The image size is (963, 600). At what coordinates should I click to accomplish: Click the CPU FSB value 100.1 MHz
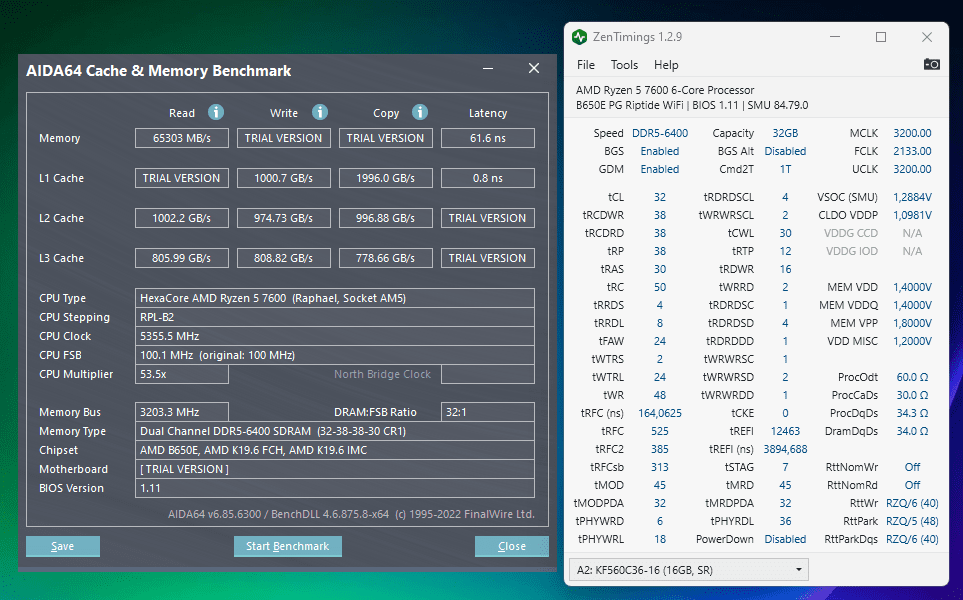335,355
